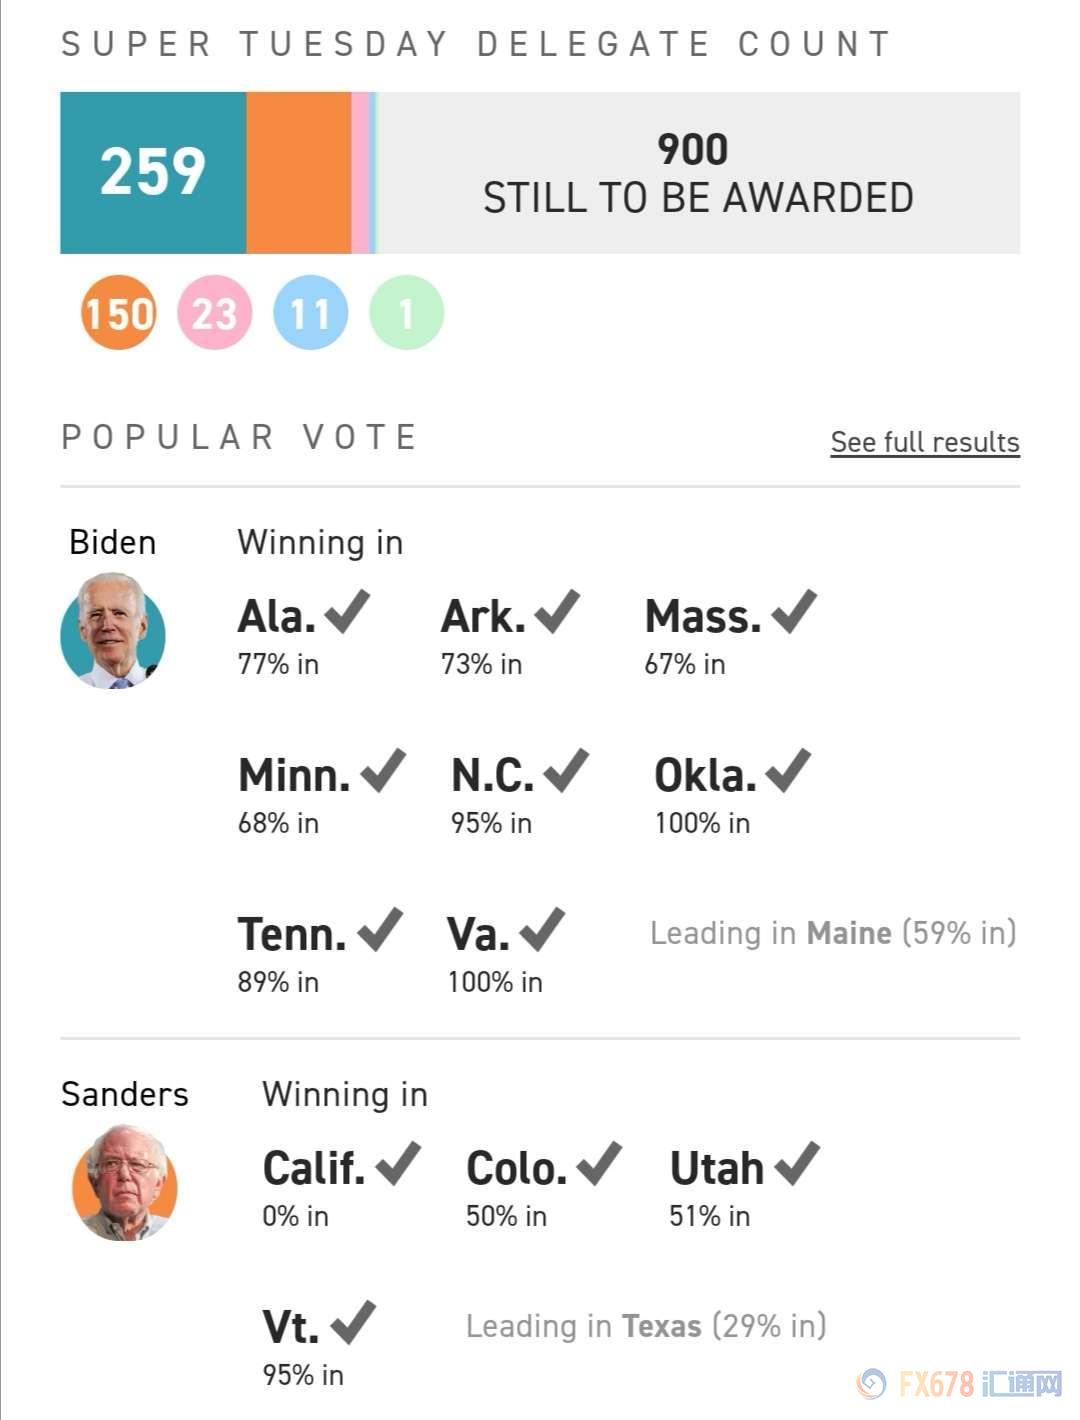Click the teal 259 delegate bar segment
This screenshot has height=1420, width=1080.
point(153,172)
